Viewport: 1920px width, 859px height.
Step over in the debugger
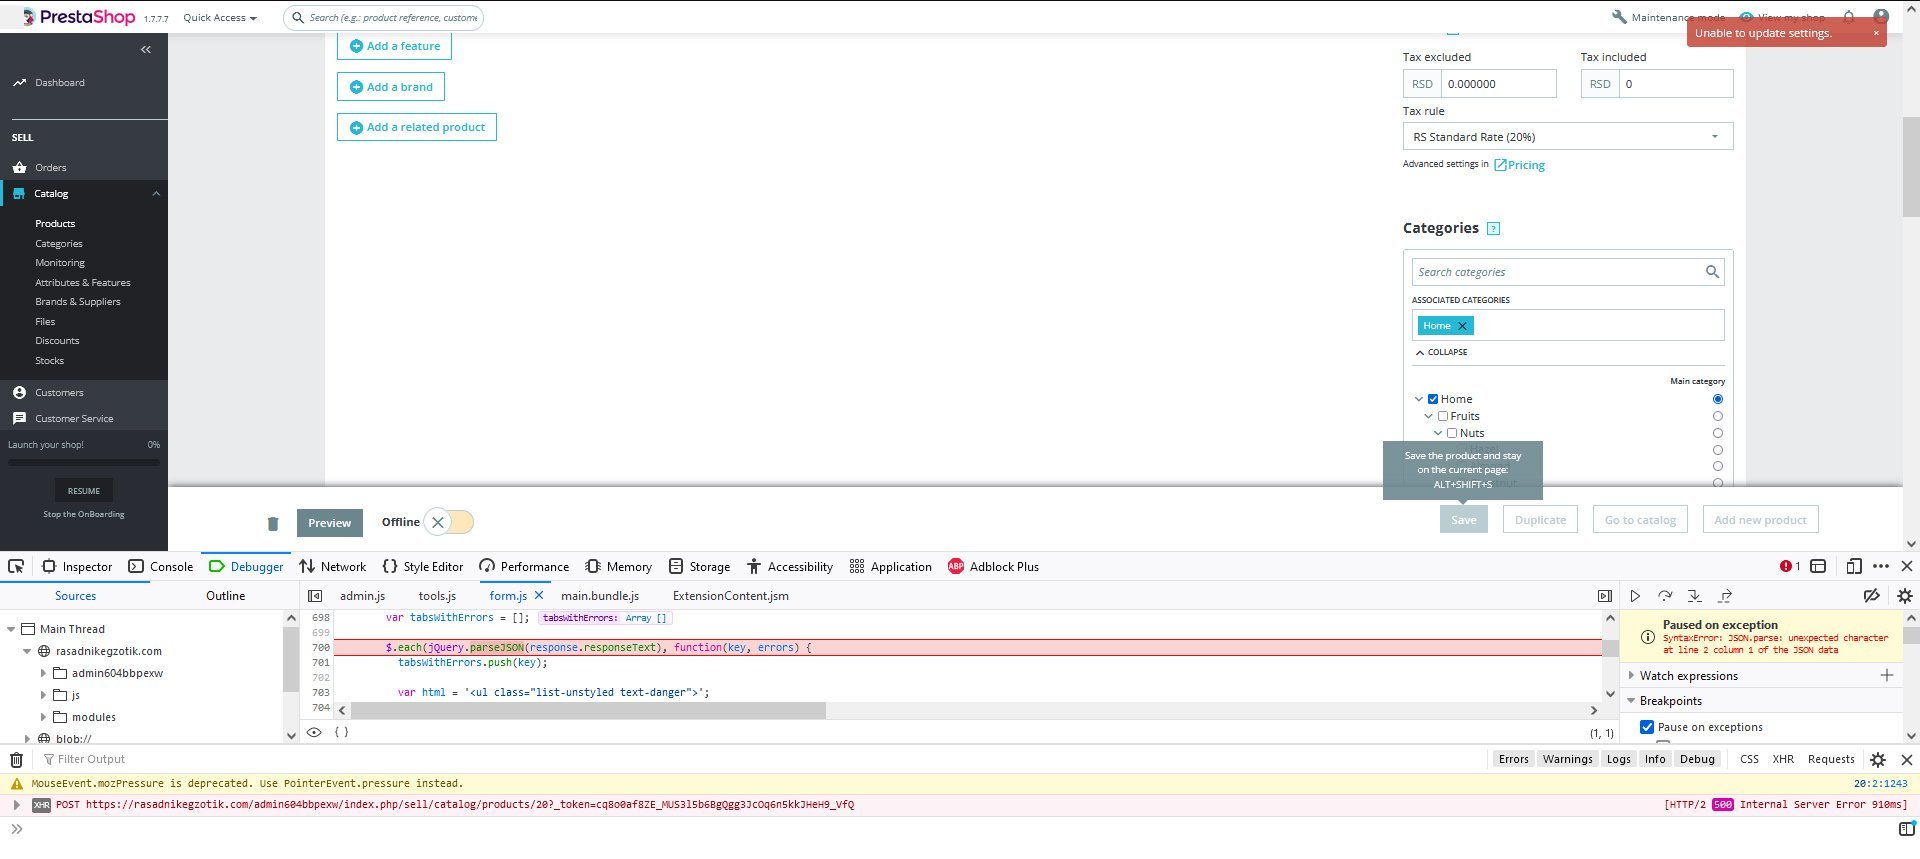[x=1665, y=596]
